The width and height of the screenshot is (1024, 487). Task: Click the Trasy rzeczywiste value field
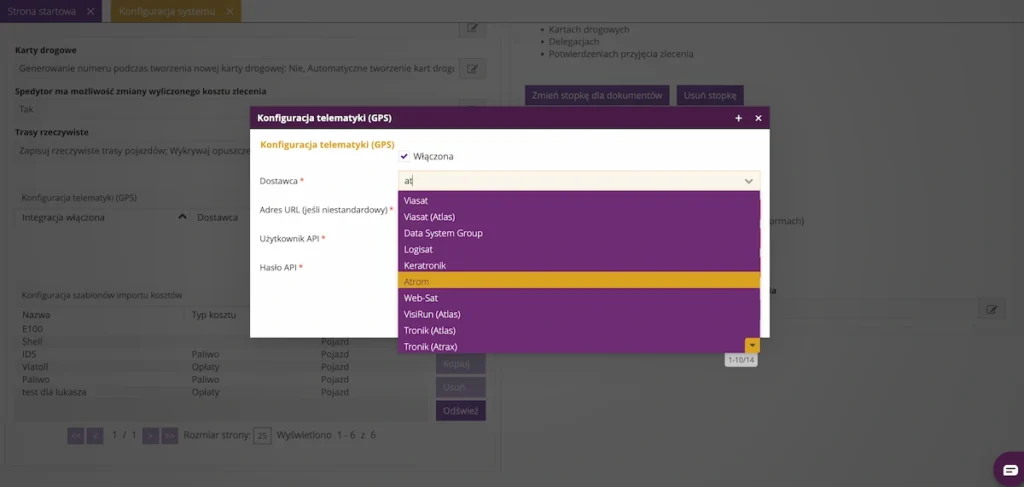(133, 150)
